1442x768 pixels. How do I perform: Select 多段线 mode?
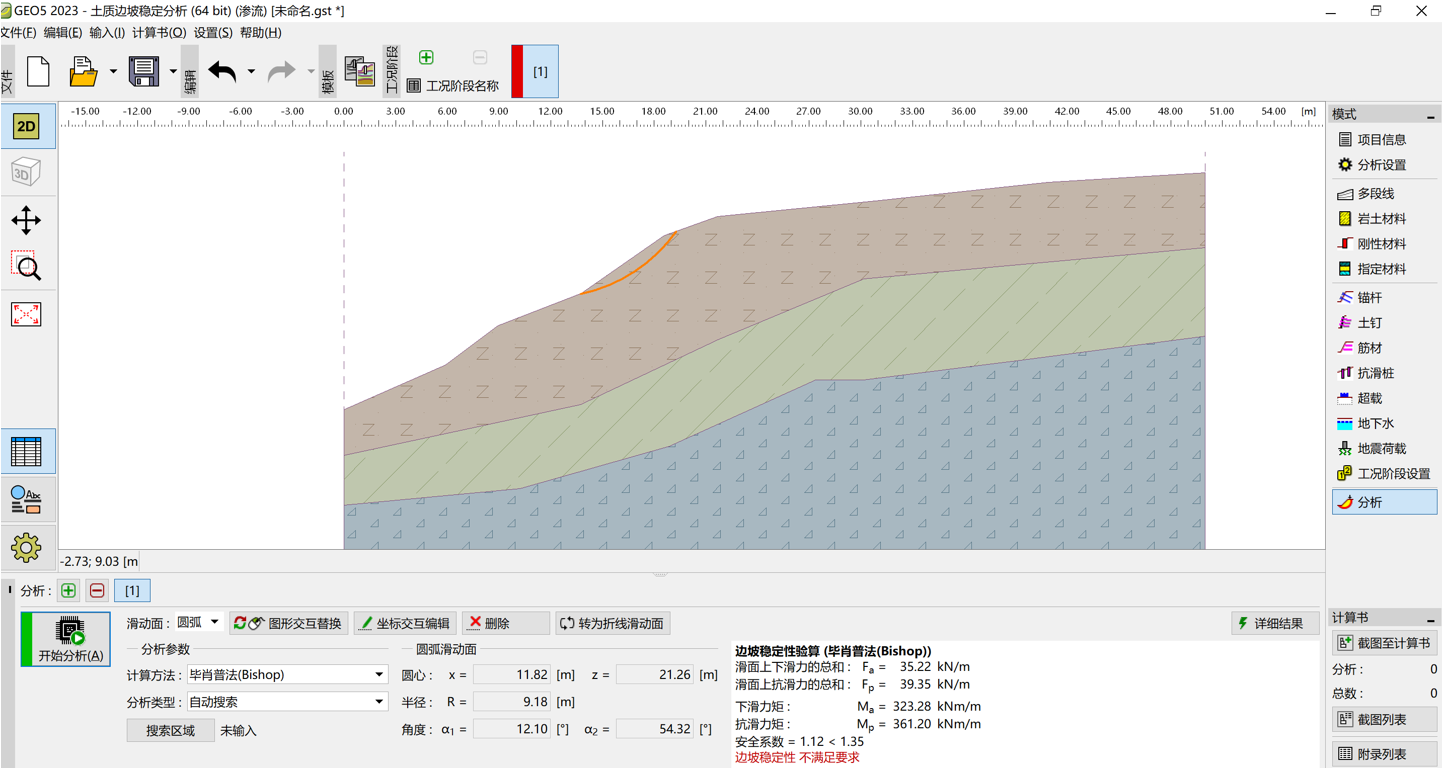1384,194
